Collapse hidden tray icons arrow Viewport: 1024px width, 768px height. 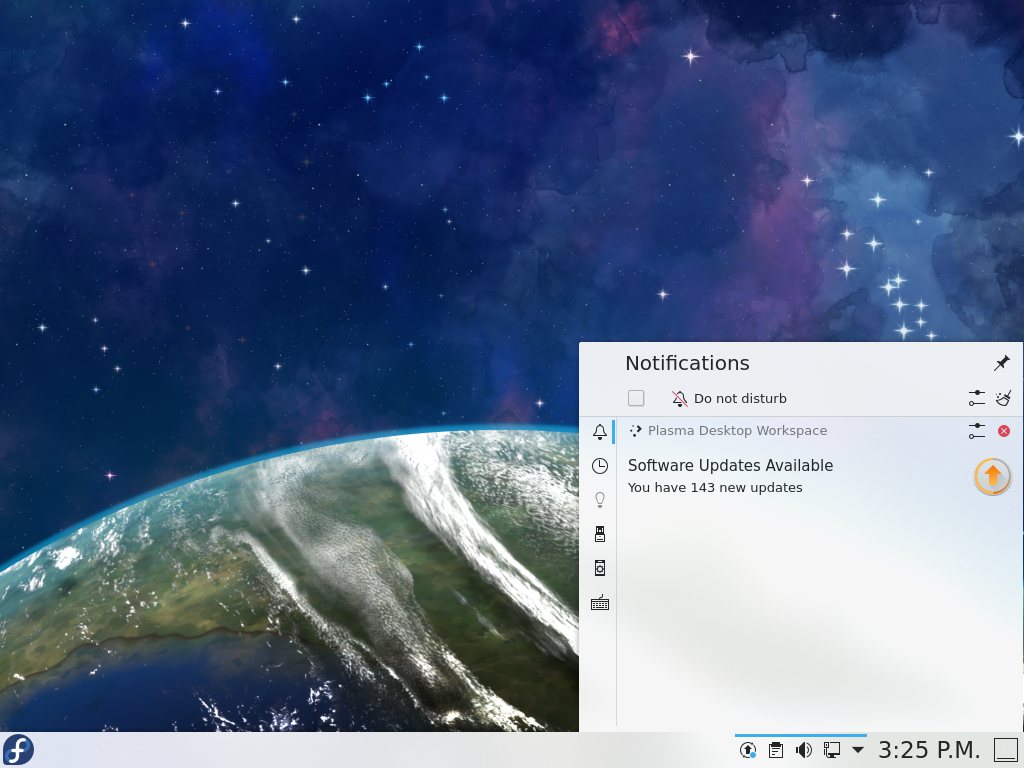click(x=857, y=750)
